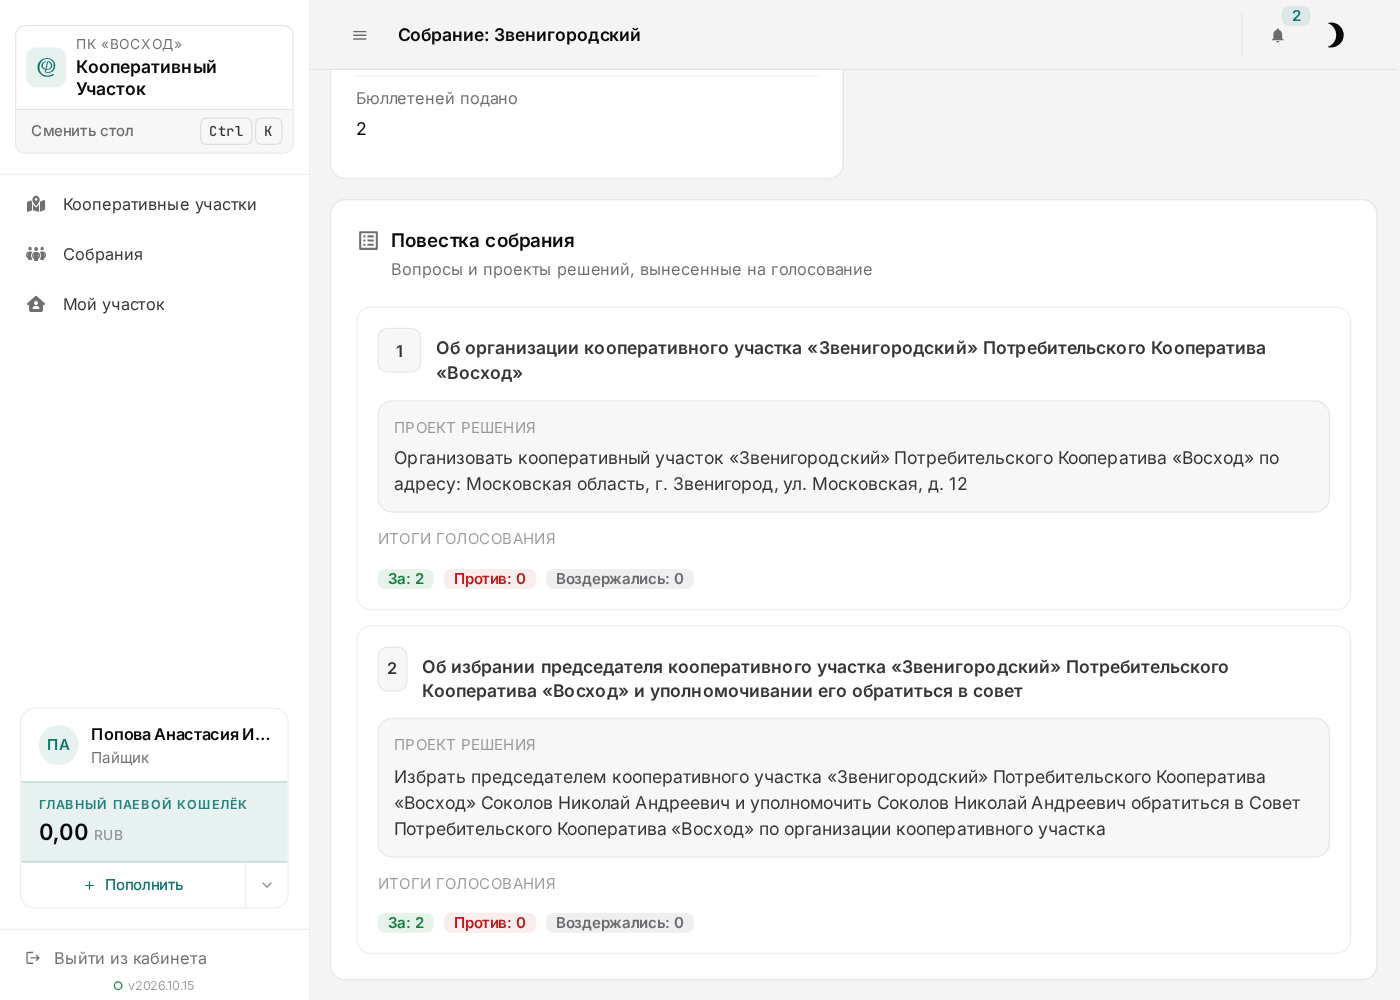Image resolution: width=1400 pixels, height=1000 pixels.
Task: Expand the wallet actions chevron
Action: 267,885
